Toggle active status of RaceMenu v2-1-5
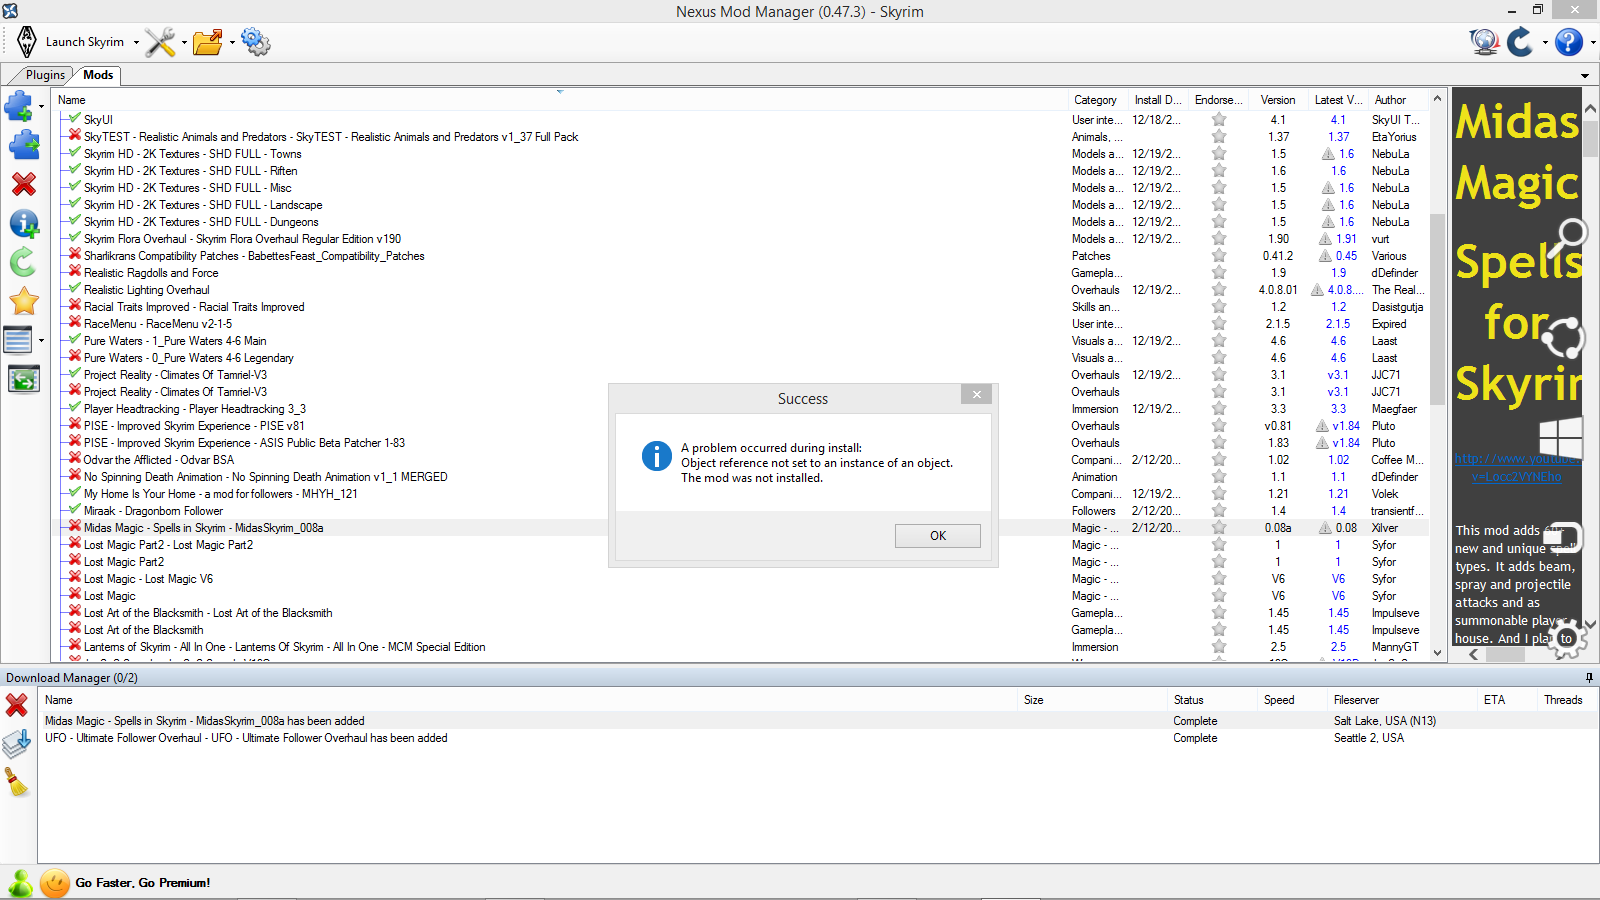This screenshot has width=1600, height=900. [x=74, y=323]
